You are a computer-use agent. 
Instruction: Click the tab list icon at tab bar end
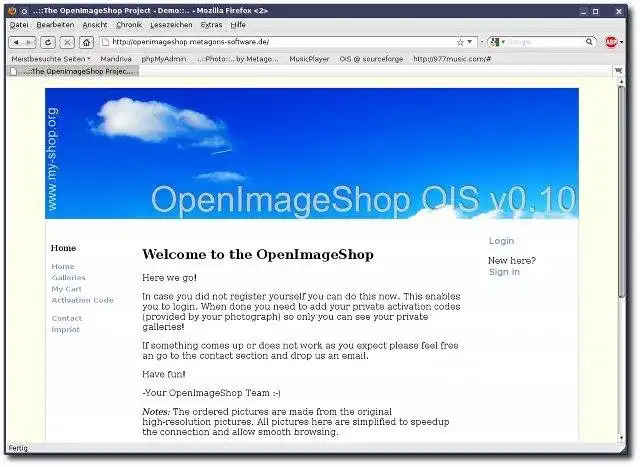click(619, 71)
